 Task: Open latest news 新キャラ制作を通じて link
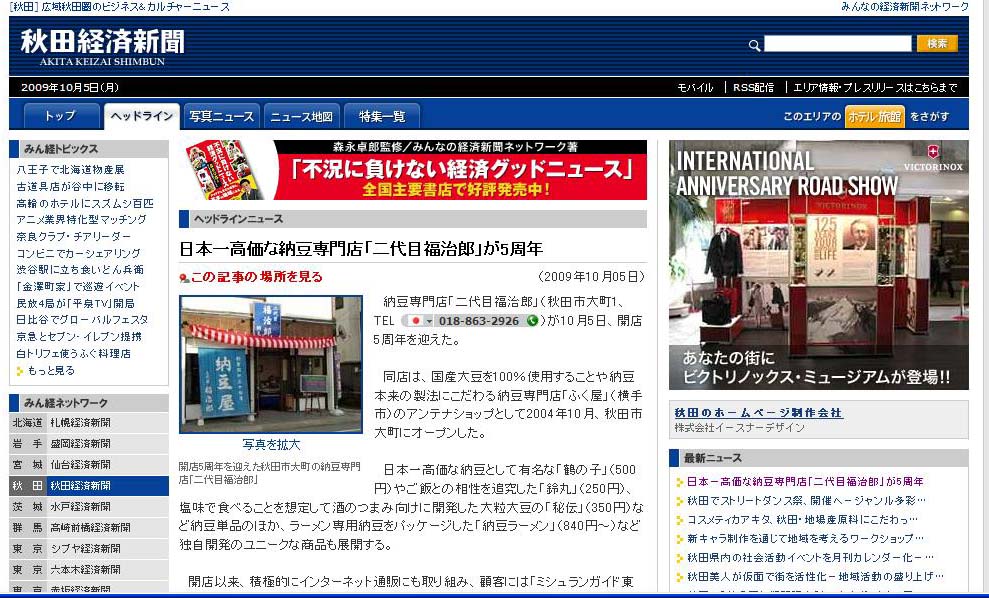pos(805,539)
